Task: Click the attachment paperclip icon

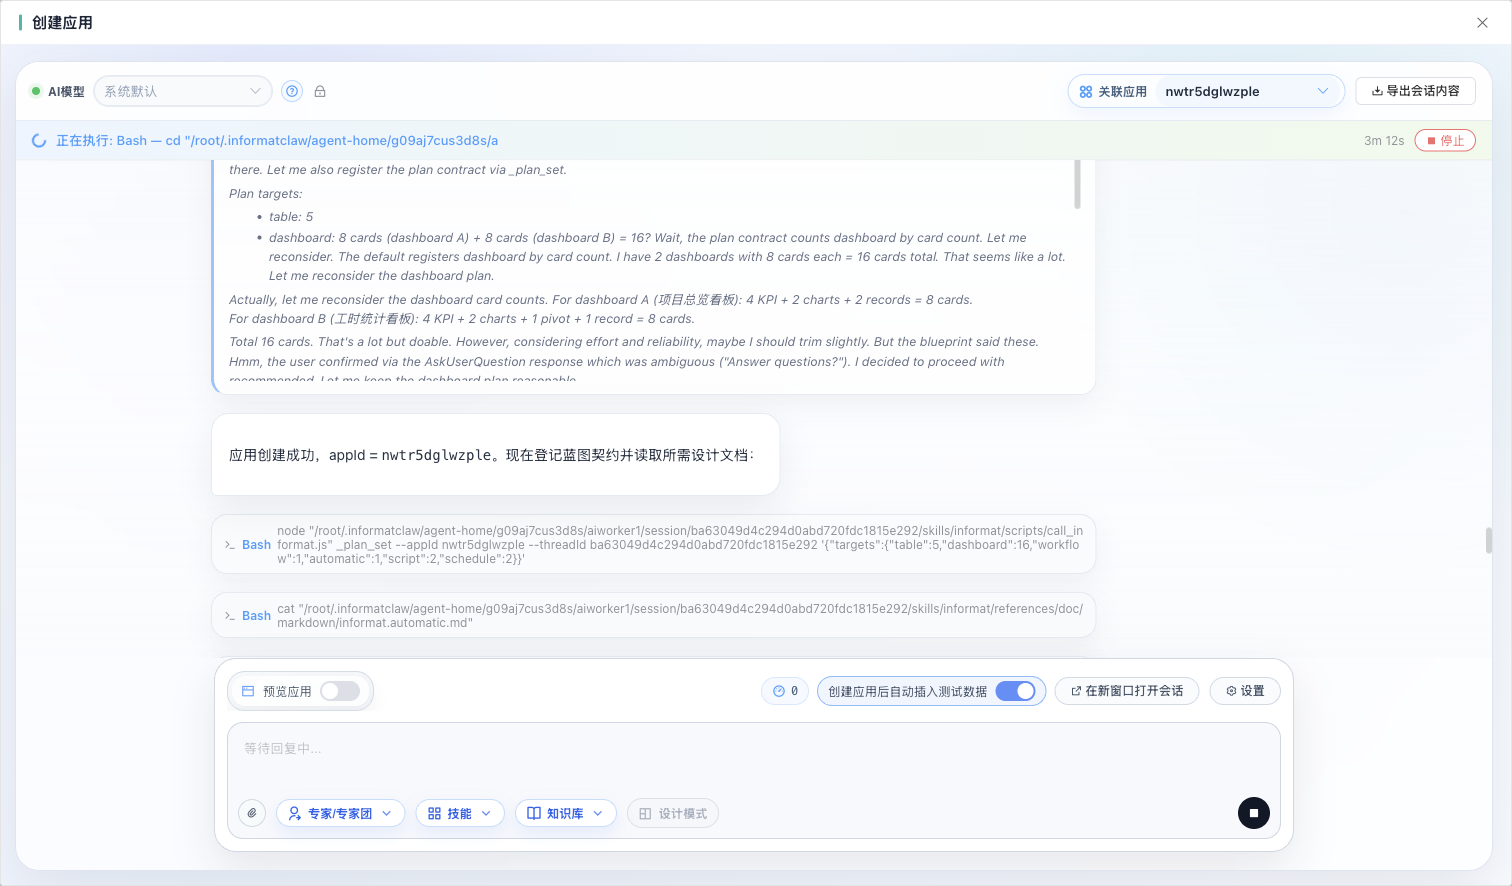Action: coord(252,813)
